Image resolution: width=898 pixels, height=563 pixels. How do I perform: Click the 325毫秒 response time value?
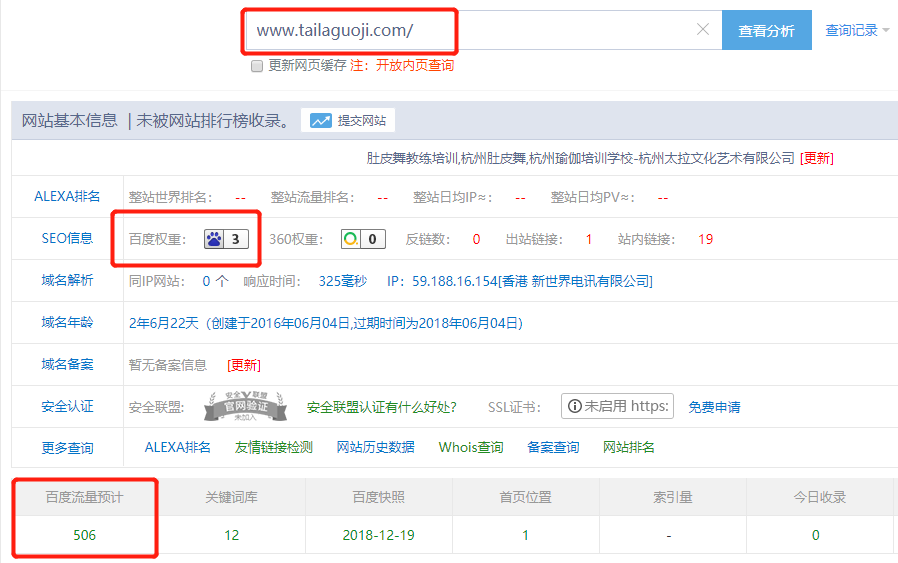[342, 281]
